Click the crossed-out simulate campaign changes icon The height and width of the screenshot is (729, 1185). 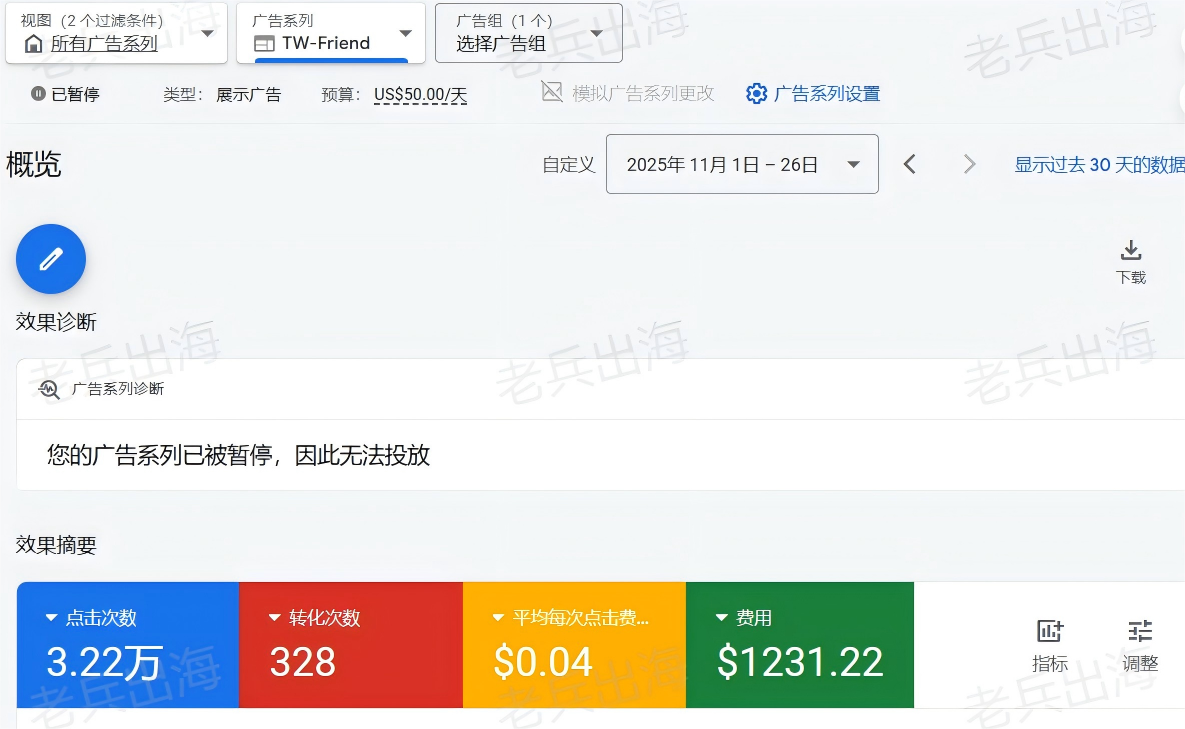pyautogui.click(x=552, y=93)
